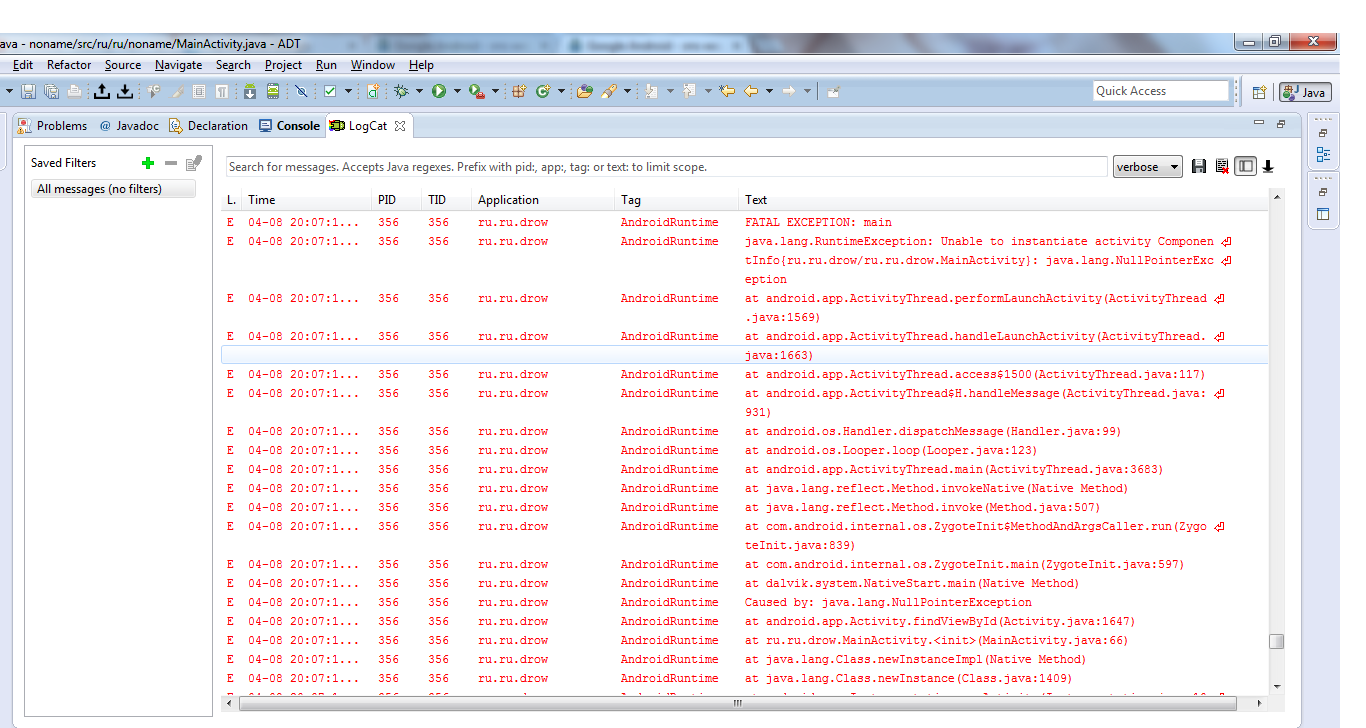1366x728 pixels.
Task: Click the vertical scrollbar thumb in log
Action: [1276, 642]
